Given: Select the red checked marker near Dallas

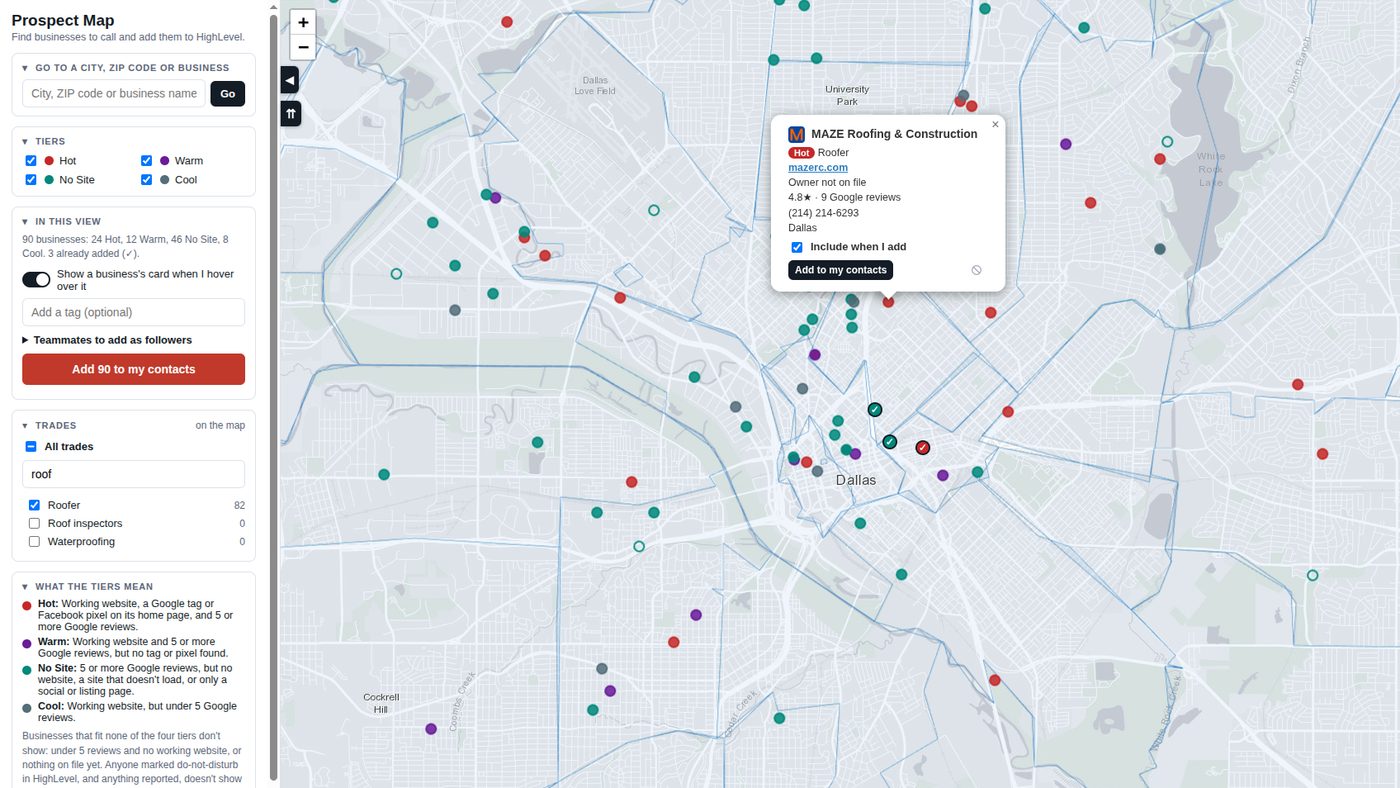Looking at the screenshot, I should [923, 447].
